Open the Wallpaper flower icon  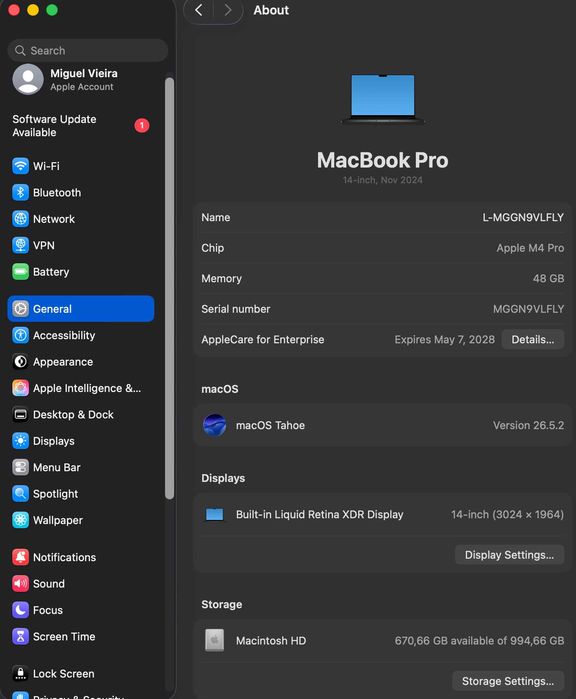coord(21,520)
